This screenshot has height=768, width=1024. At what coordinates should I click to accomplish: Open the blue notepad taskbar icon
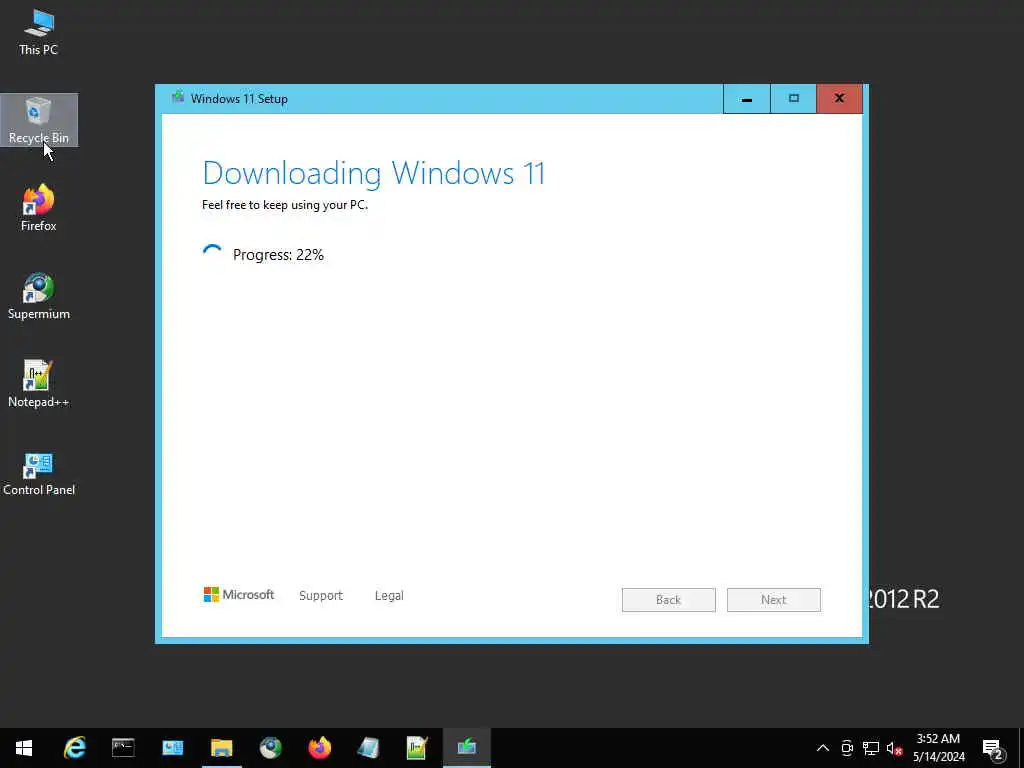[368, 748]
